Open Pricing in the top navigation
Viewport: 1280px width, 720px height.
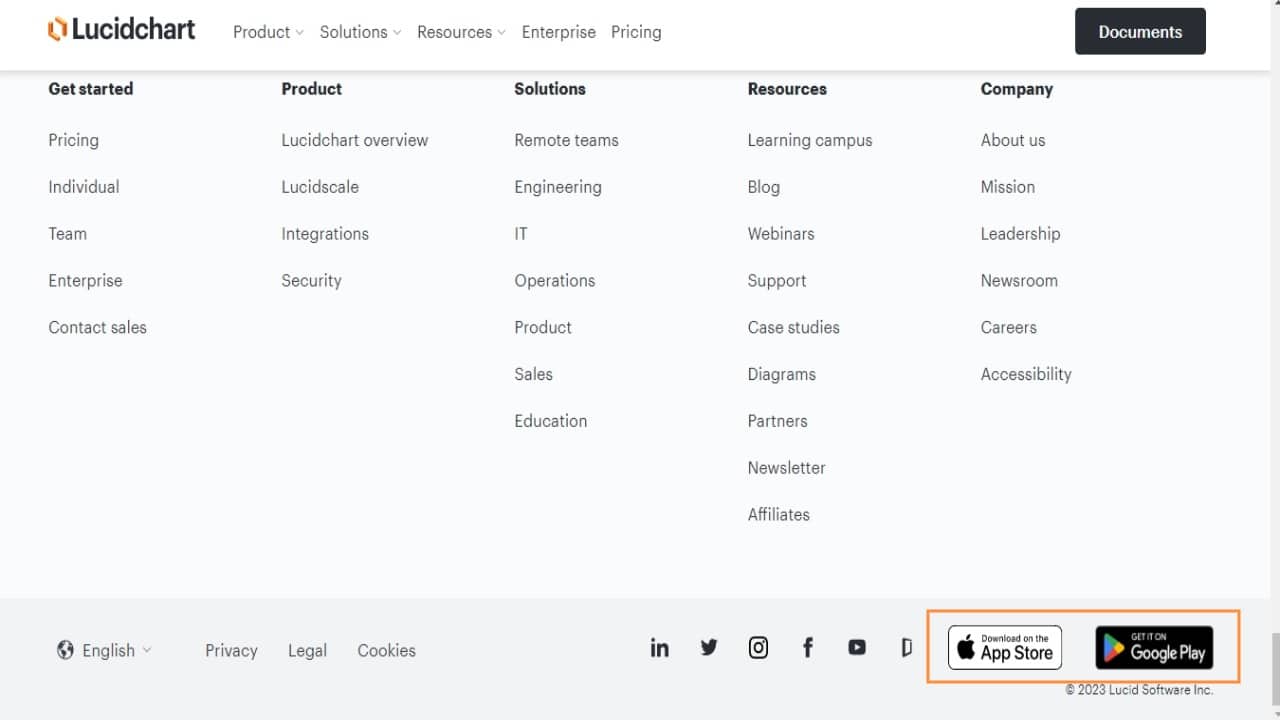[636, 32]
